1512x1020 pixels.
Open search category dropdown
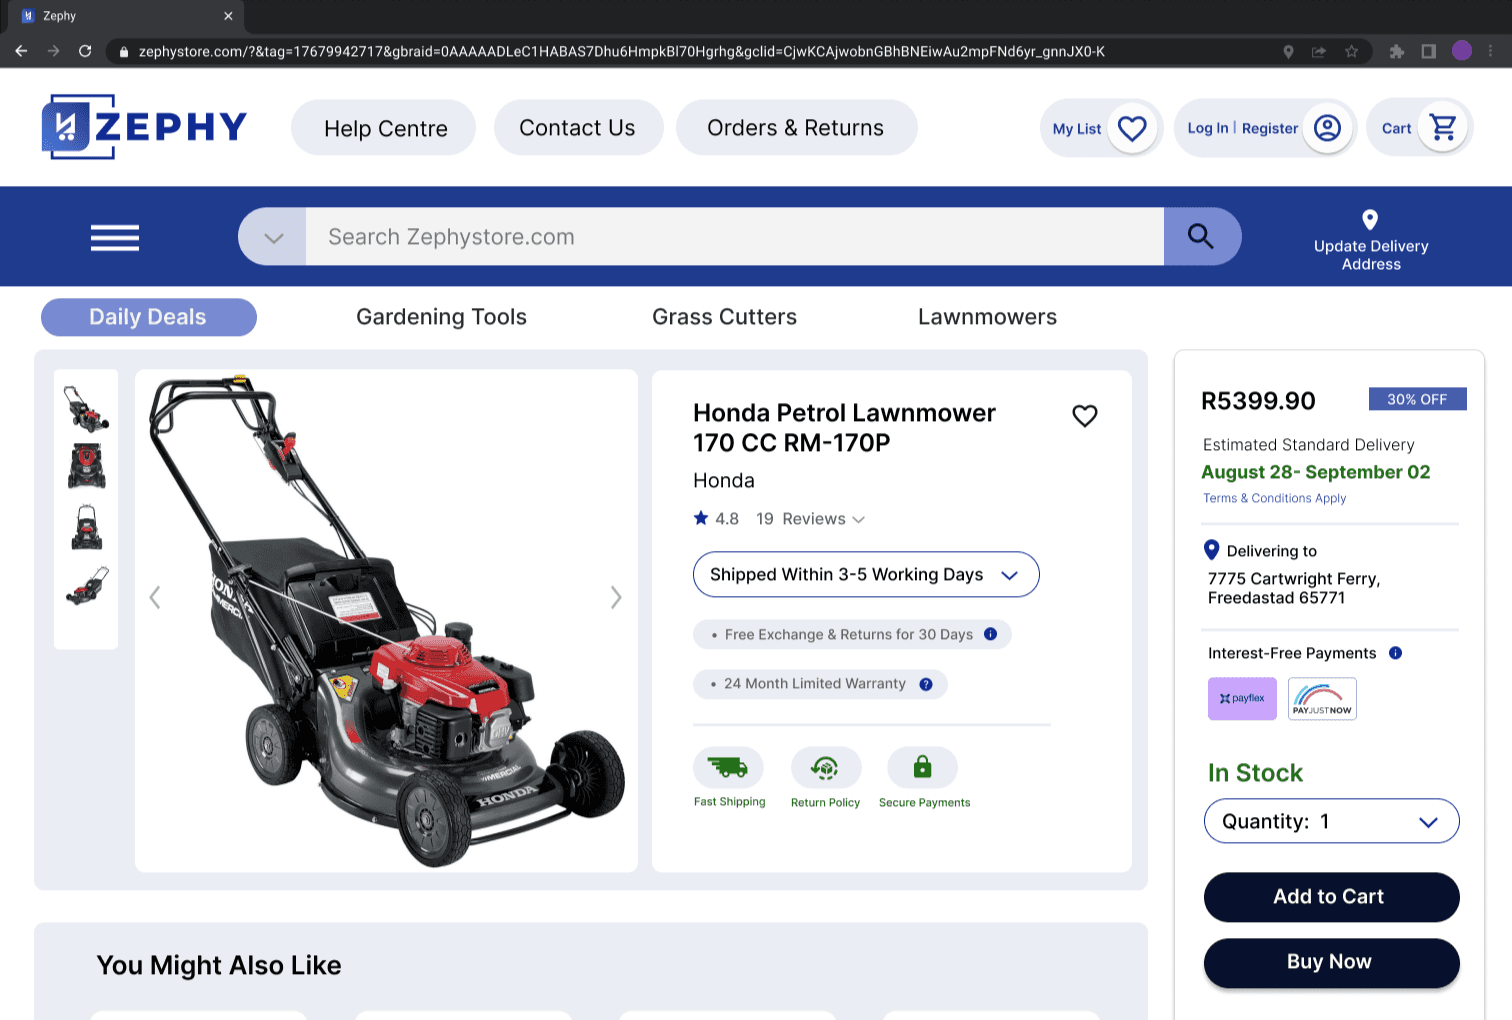(x=273, y=237)
